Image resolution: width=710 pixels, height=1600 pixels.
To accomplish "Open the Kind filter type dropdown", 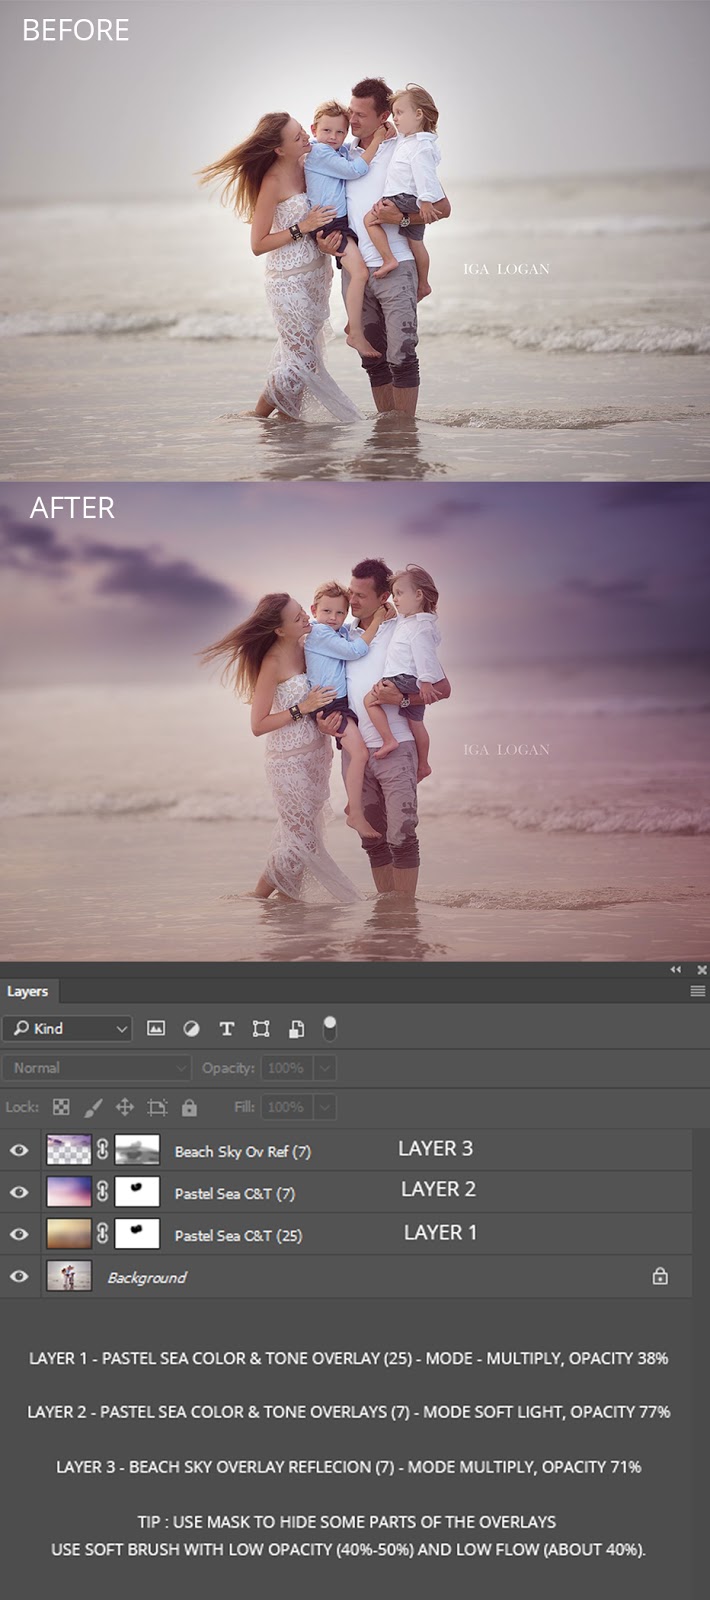I will click(67, 1028).
